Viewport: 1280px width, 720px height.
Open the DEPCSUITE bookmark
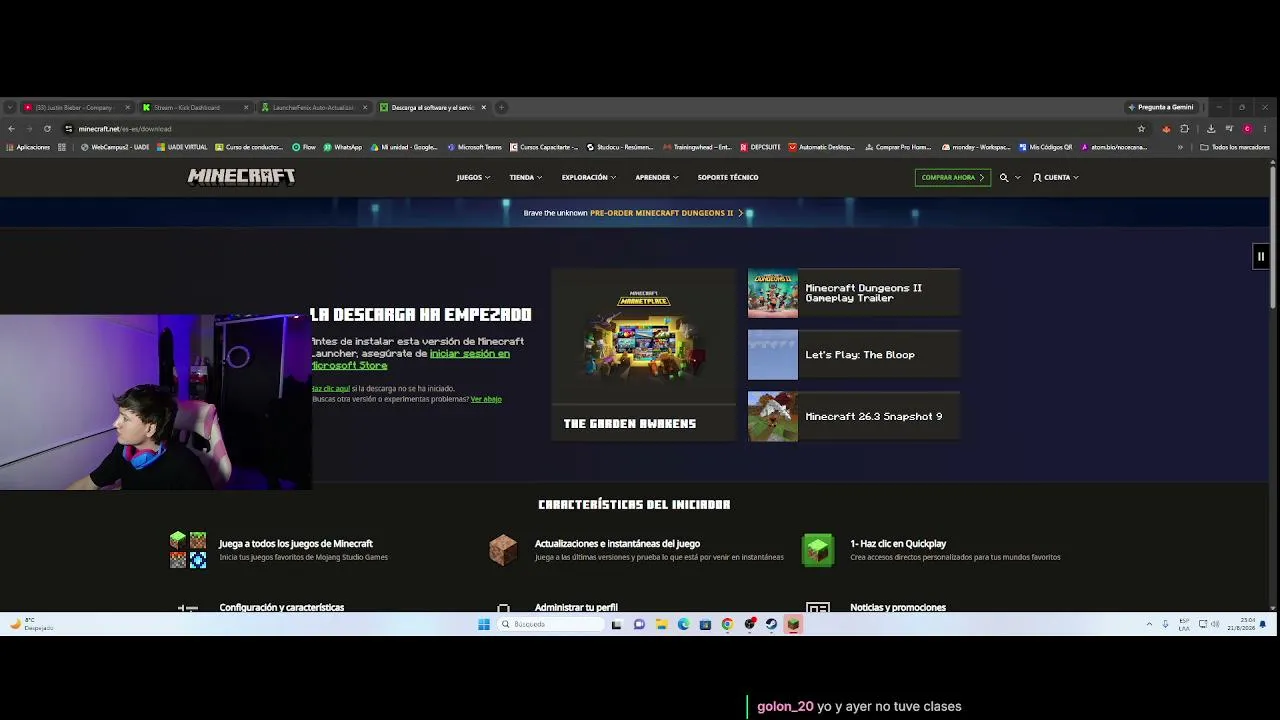[760, 147]
